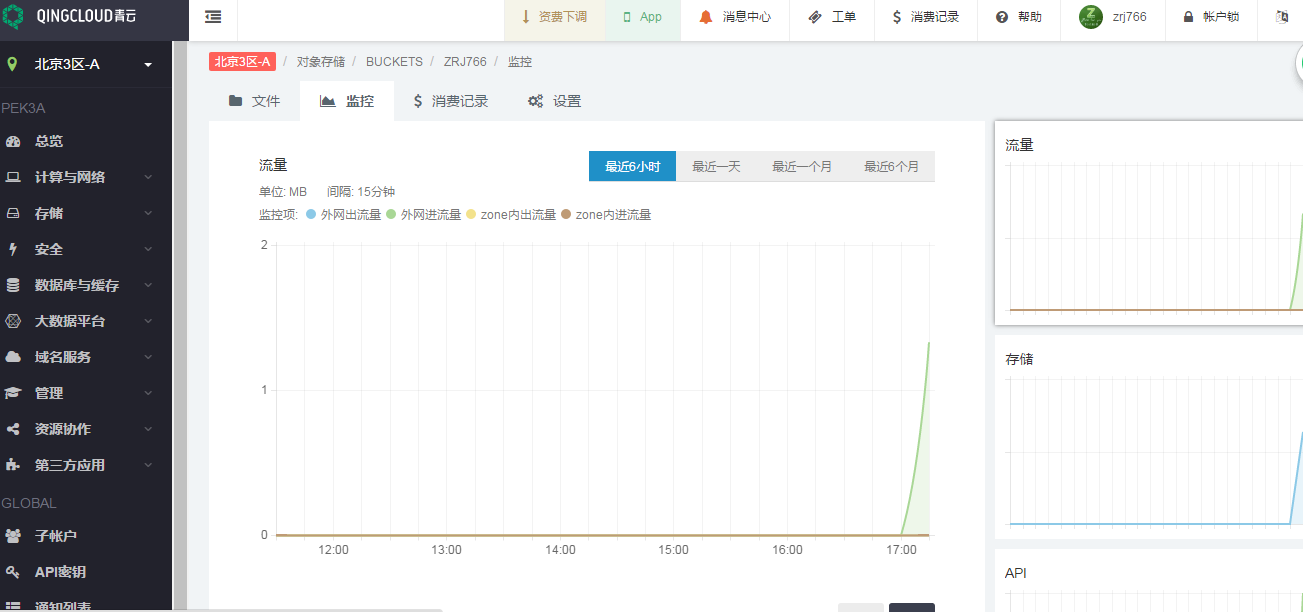This screenshot has width=1303, height=612.
Task: Click the API密钥 key icon
Action: [13, 572]
